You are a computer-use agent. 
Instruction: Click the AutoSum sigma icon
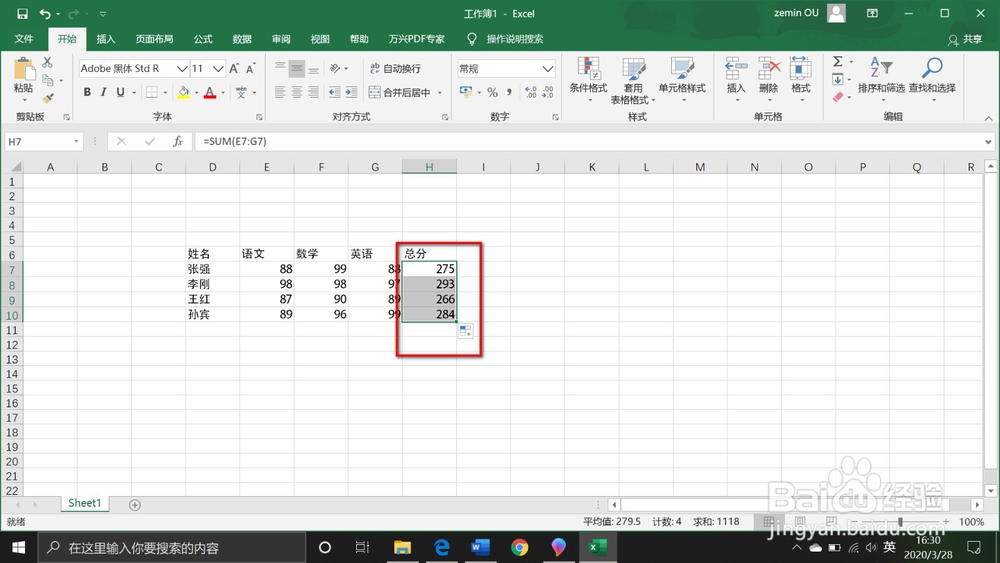point(838,61)
